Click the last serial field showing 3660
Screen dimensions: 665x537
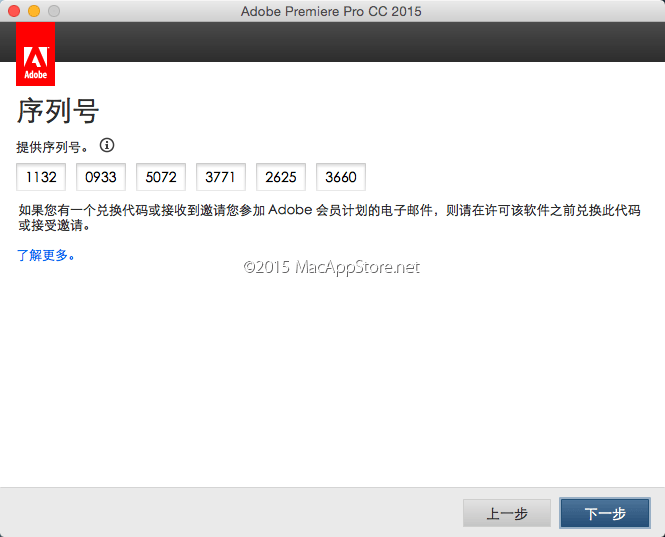[x=341, y=178]
